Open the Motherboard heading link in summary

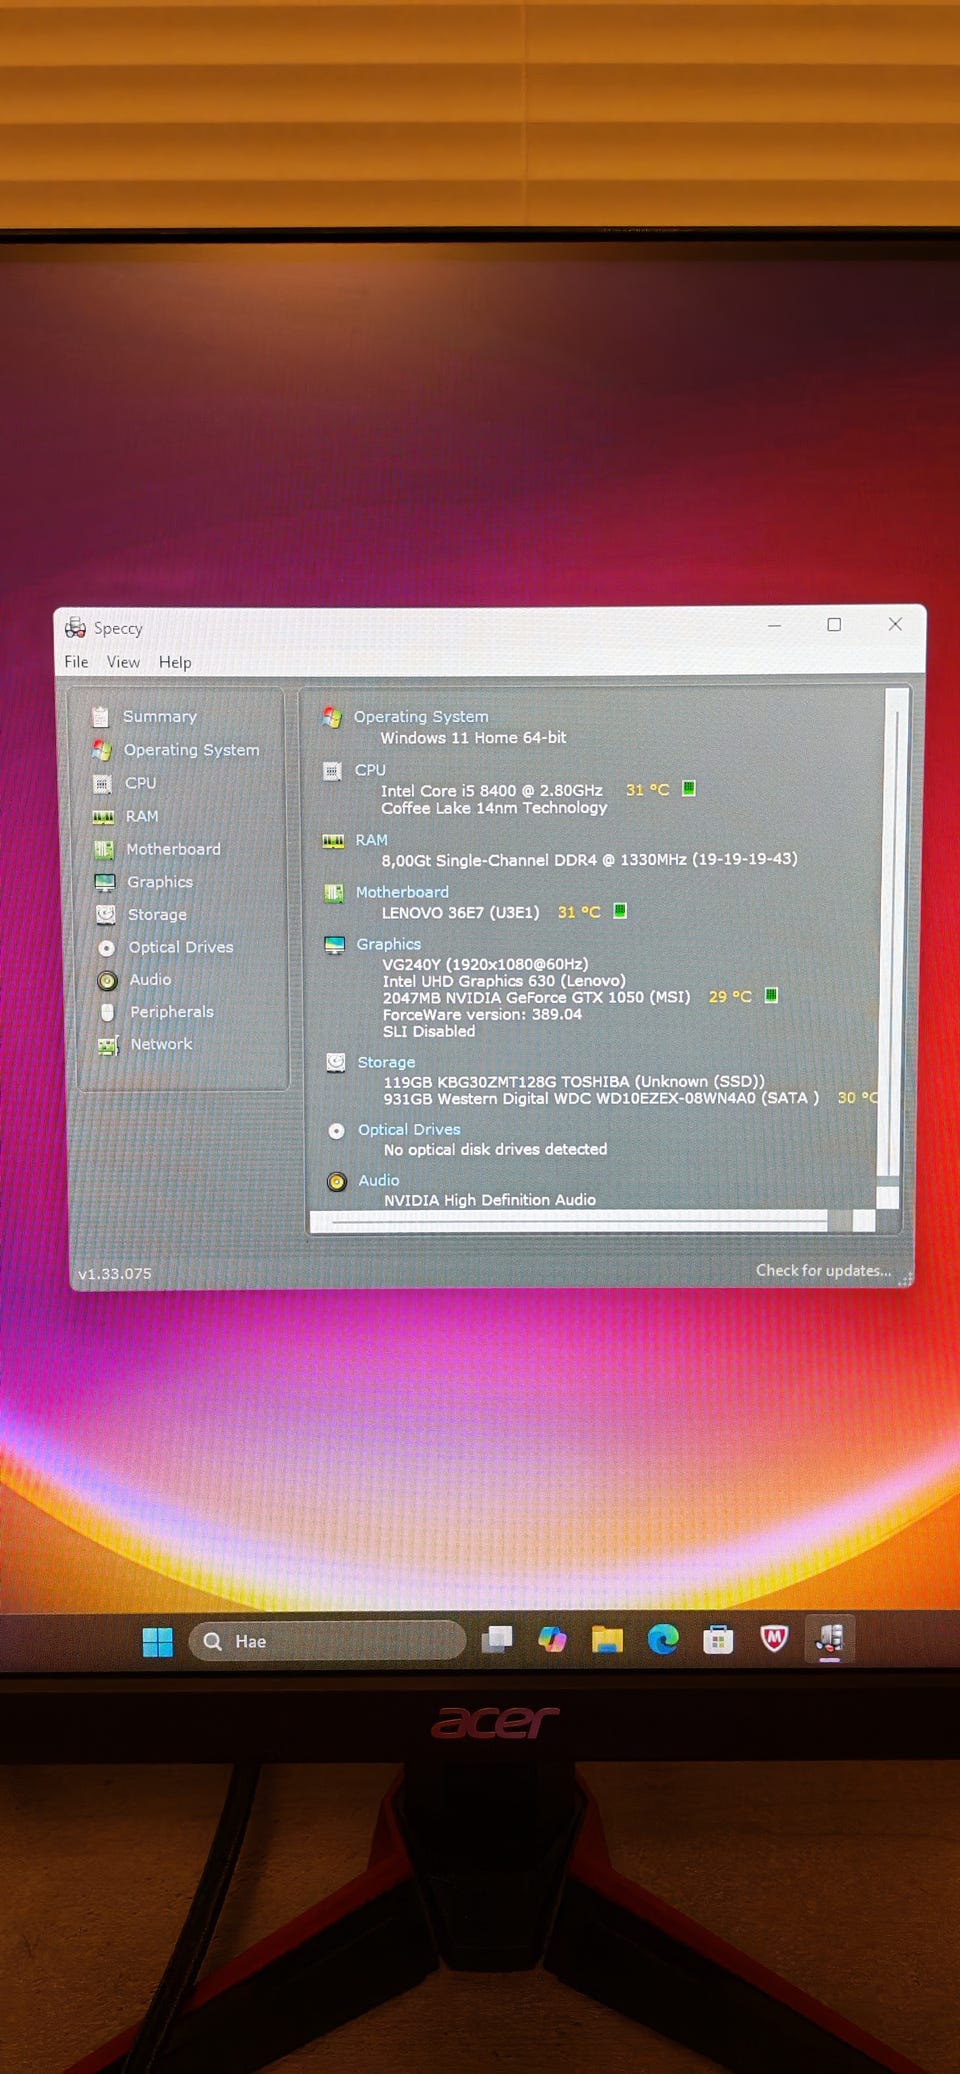[x=402, y=892]
